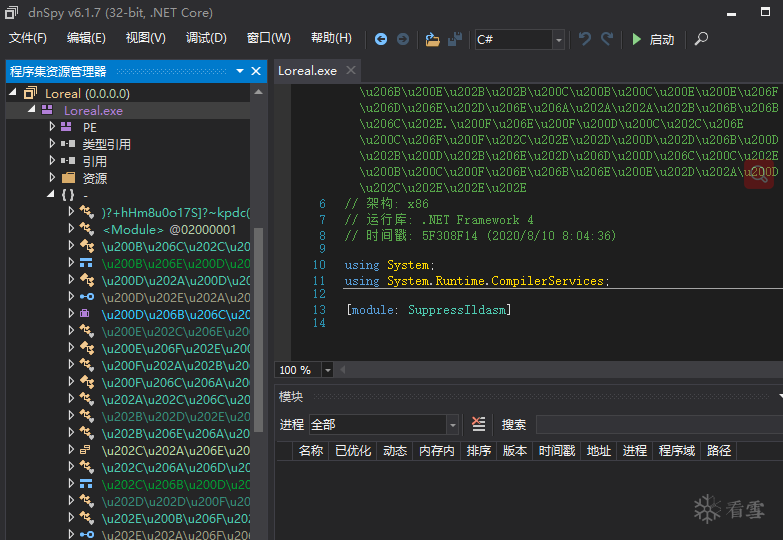
Task: Sort by the 版本 column header
Action: click(515, 451)
